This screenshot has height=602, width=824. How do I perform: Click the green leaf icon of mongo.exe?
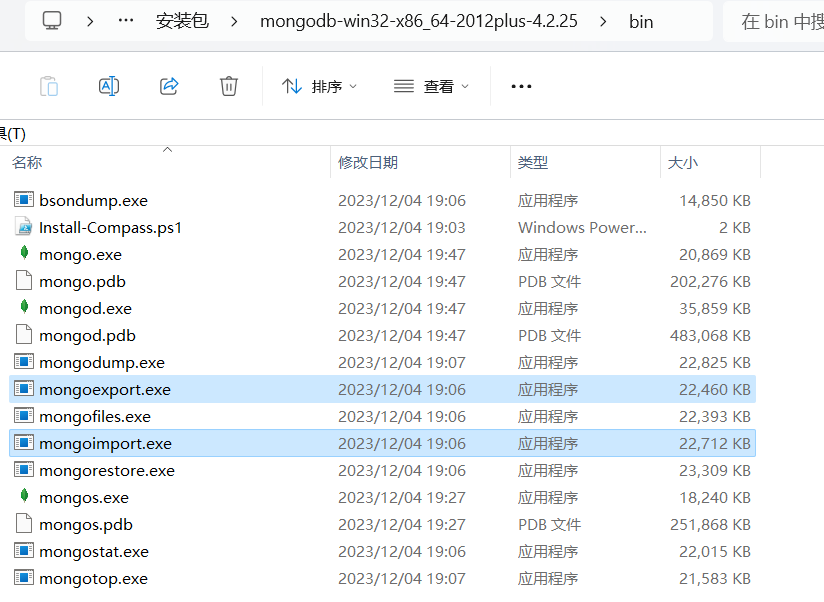coord(24,253)
